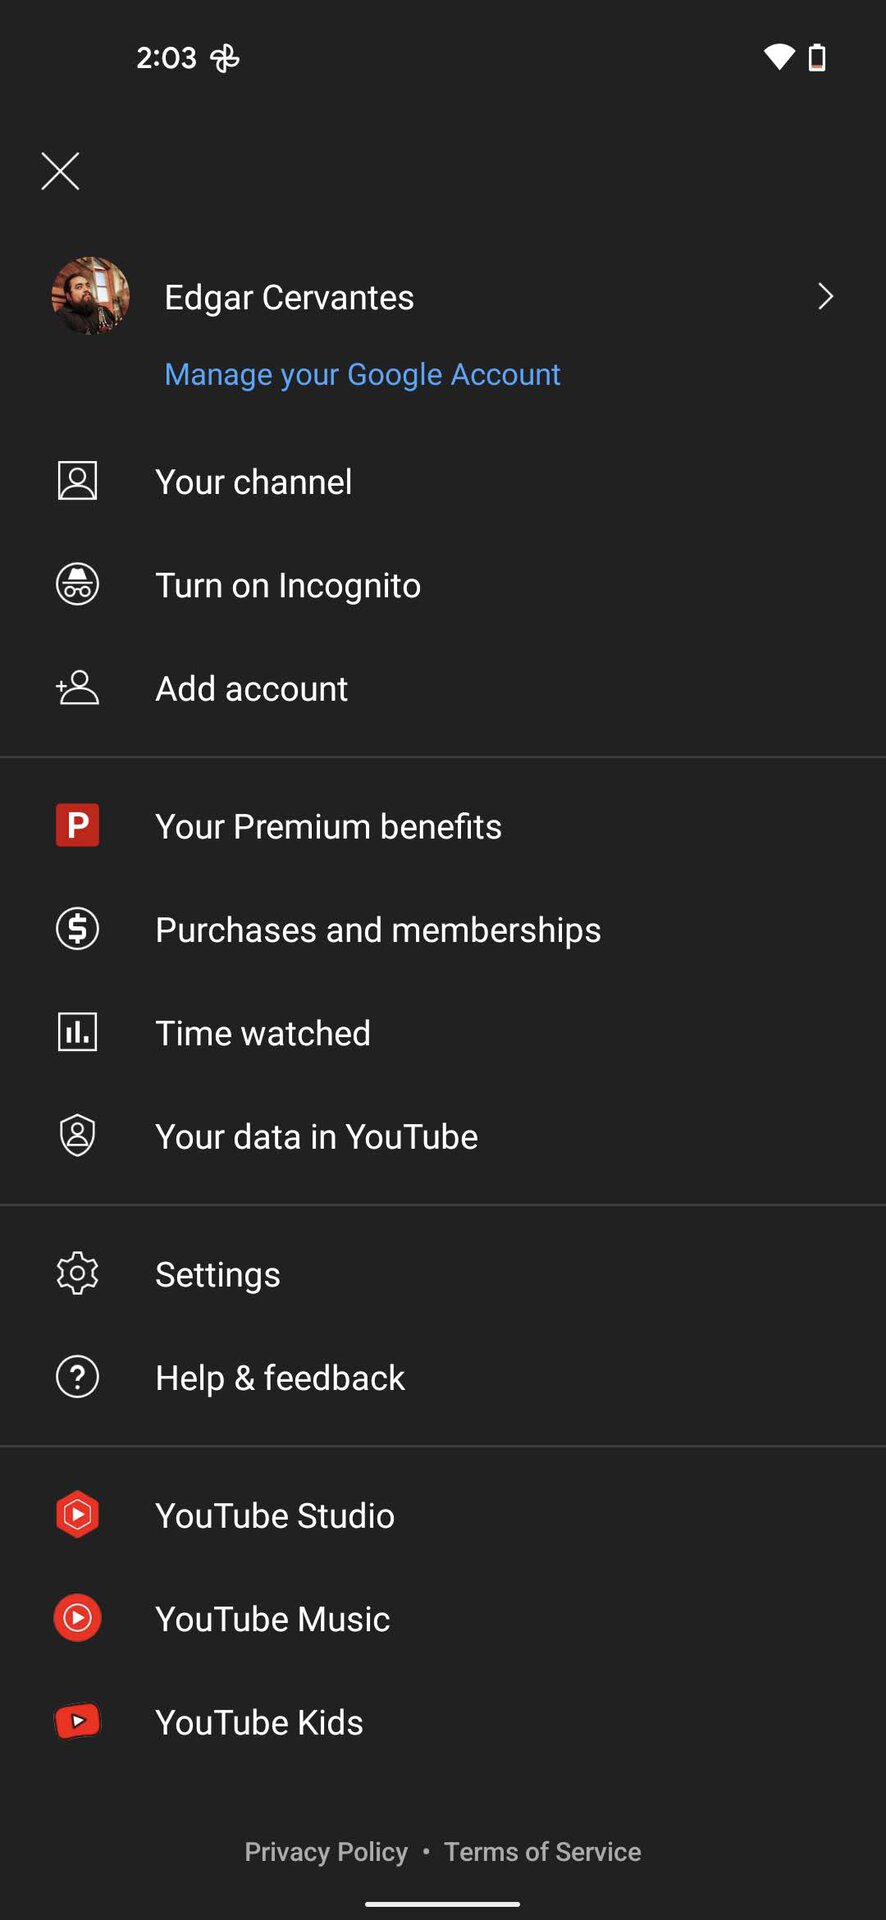This screenshot has height=1920, width=886.
Task: Expand account switcher chevron arrow
Action: coord(825,296)
